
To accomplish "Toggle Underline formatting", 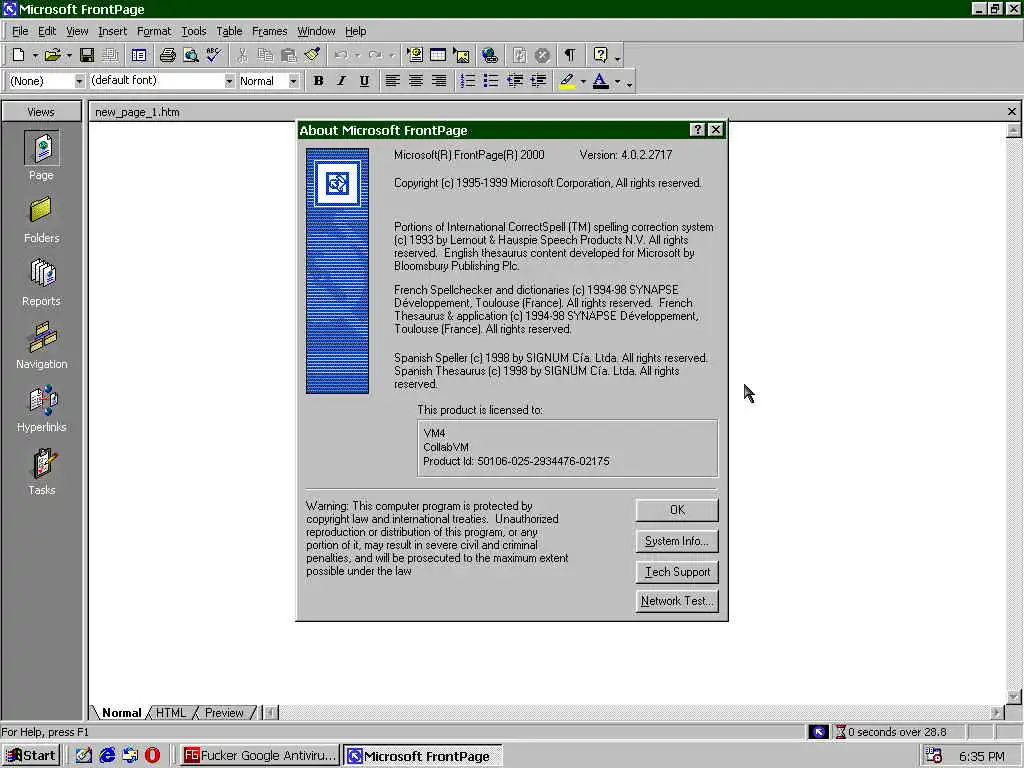I will pos(364,81).
